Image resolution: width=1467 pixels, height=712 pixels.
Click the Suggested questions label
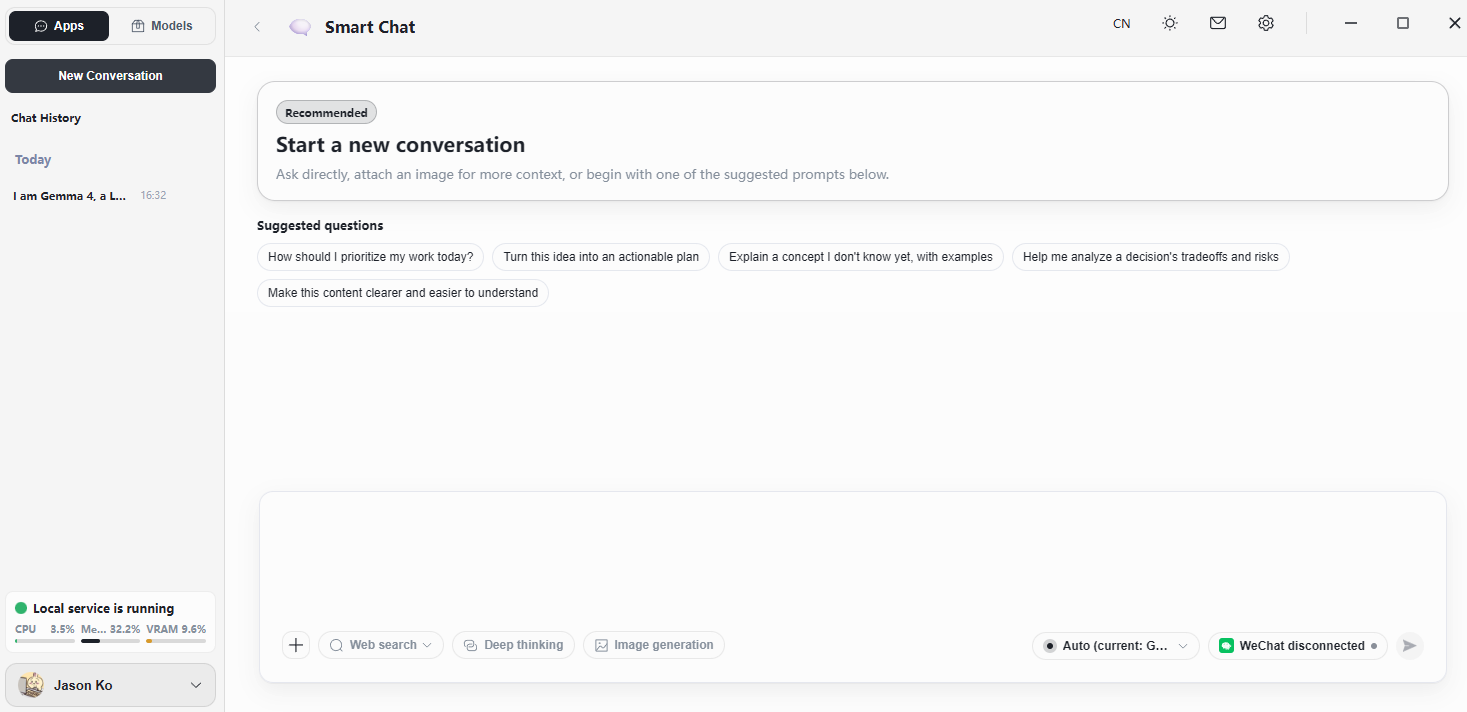tap(320, 226)
